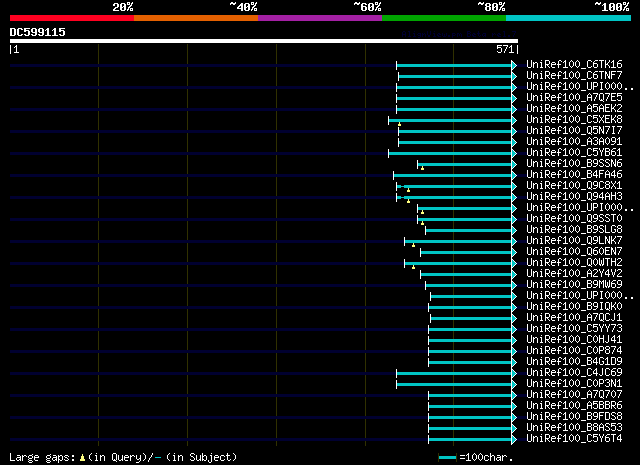Click the gap marker under the Q9LNK7 alignment
The image size is (640, 465).
[x=413, y=245]
